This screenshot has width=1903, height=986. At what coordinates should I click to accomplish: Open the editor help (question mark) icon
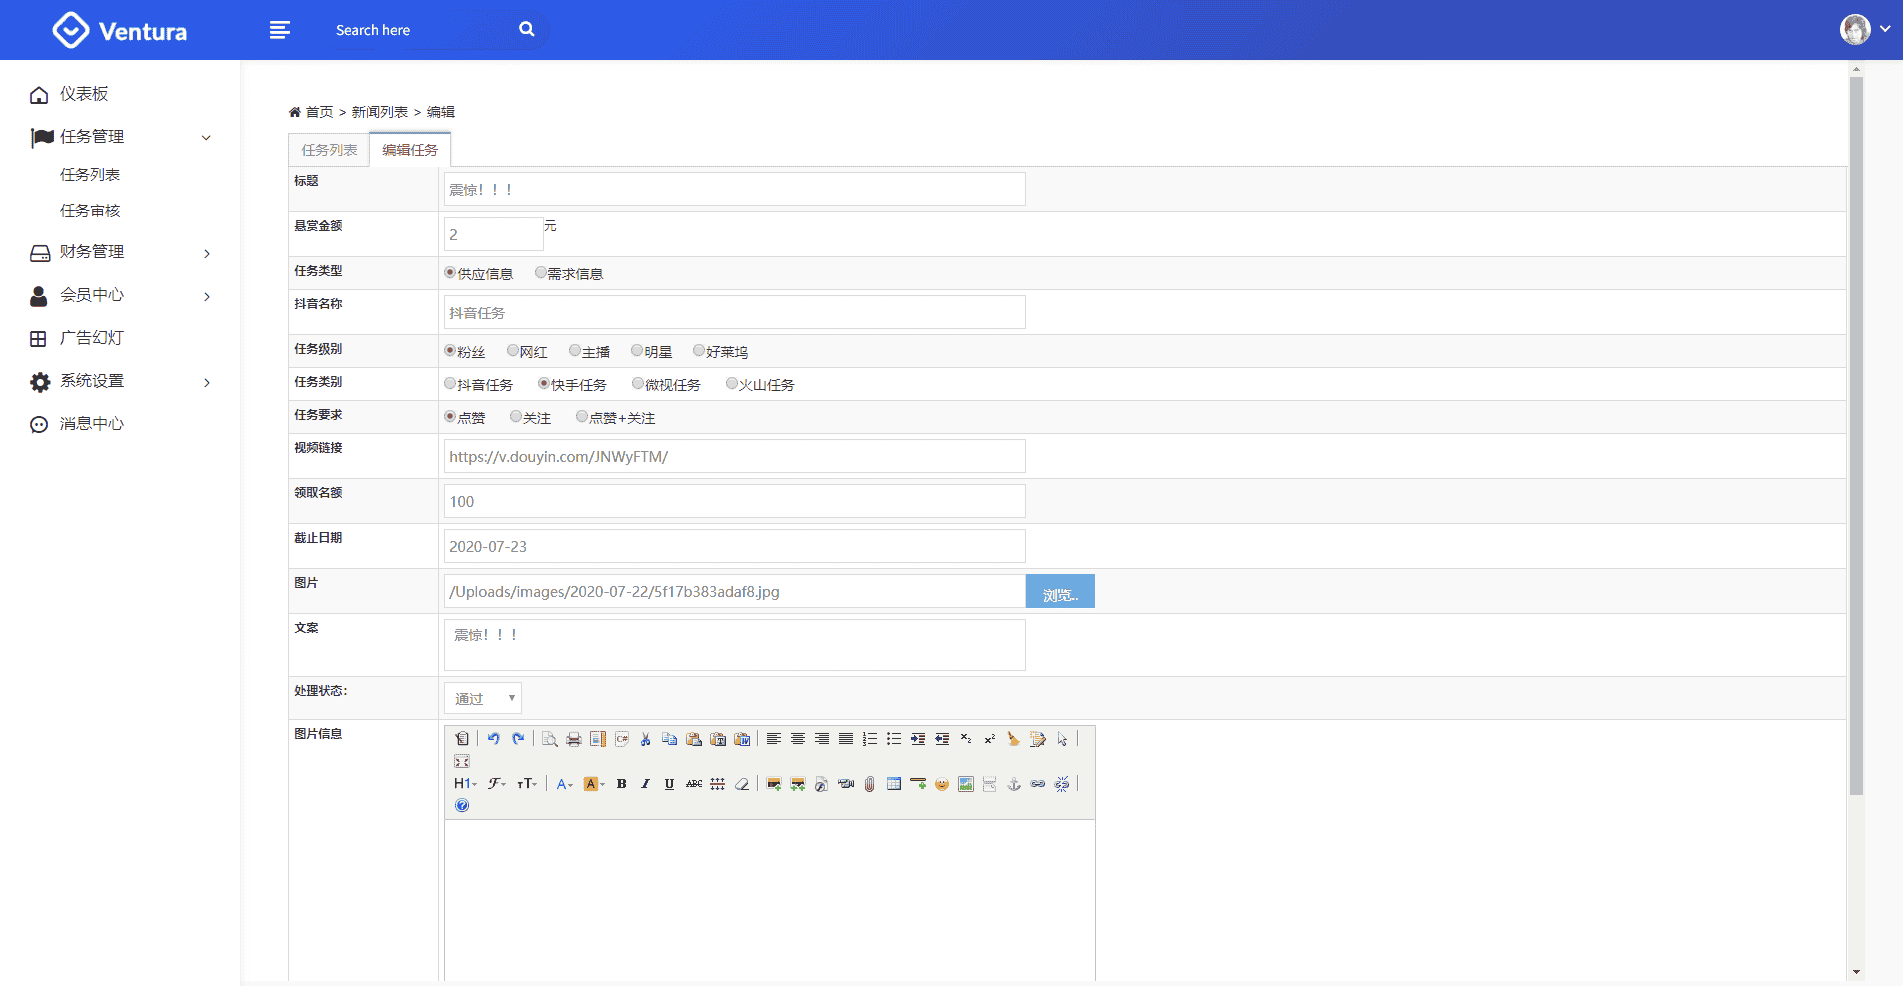pos(462,806)
